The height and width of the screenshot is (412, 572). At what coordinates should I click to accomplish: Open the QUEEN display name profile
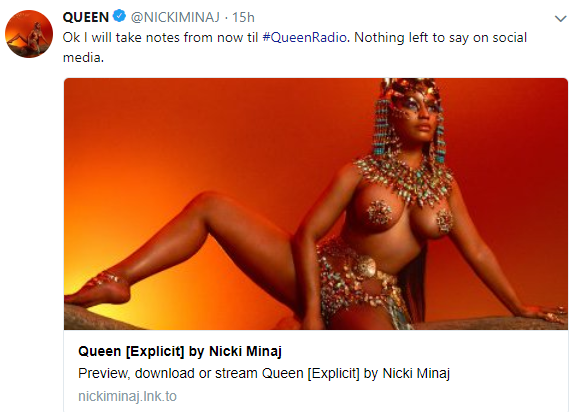tap(86, 17)
